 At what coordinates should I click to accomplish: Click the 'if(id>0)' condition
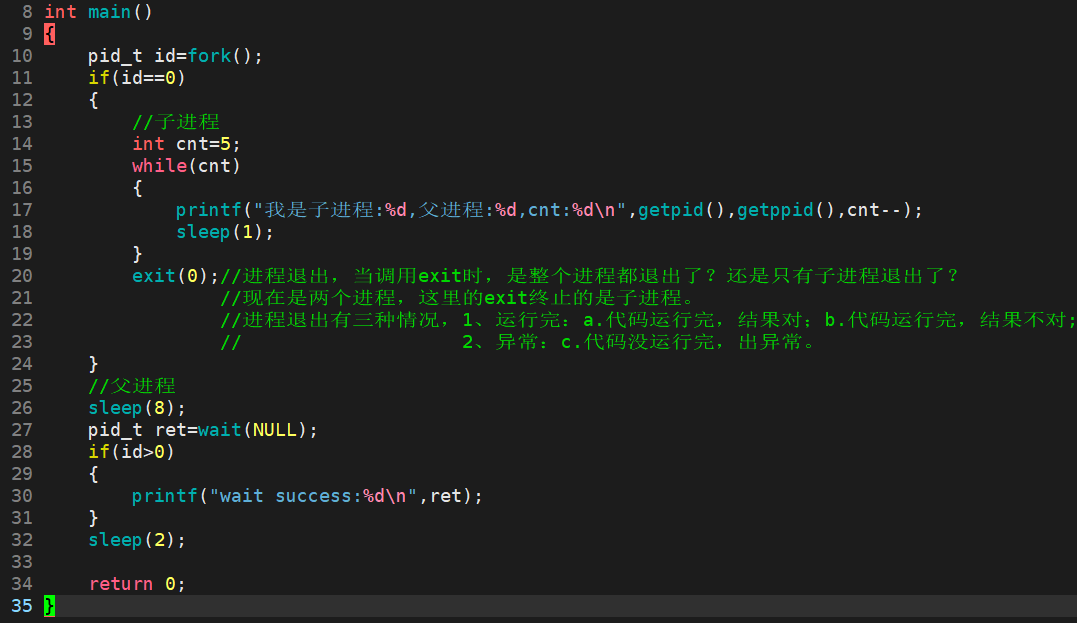tap(131, 452)
